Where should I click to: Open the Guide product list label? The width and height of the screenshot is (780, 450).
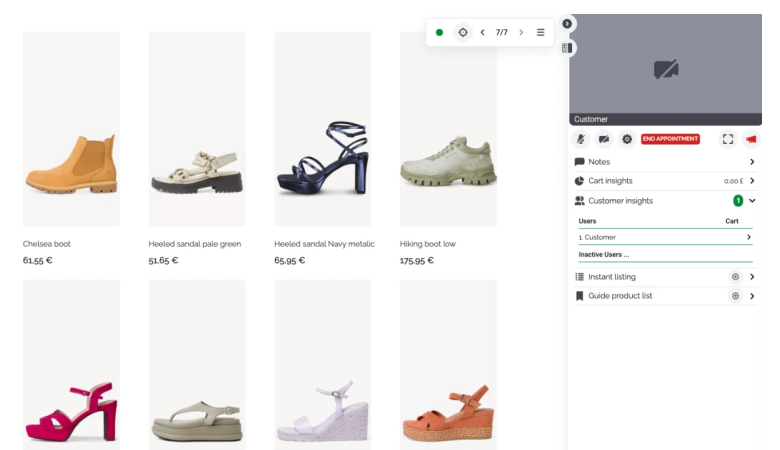[620, 296]
